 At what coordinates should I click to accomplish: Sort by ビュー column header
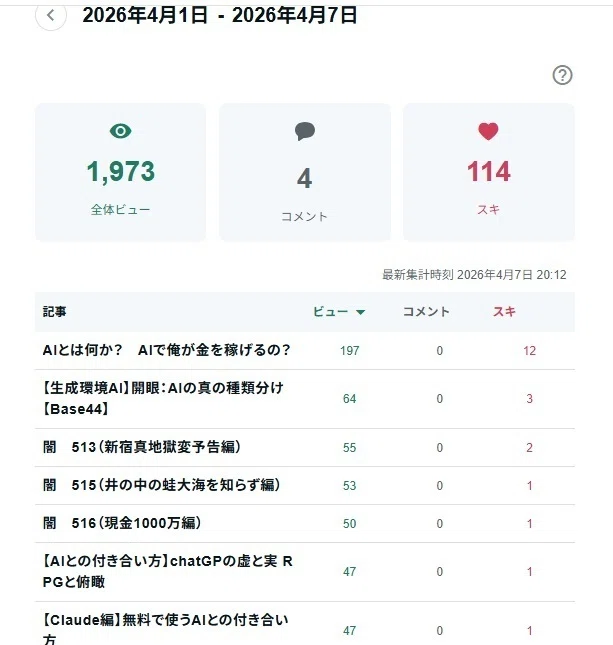point(330,312)
